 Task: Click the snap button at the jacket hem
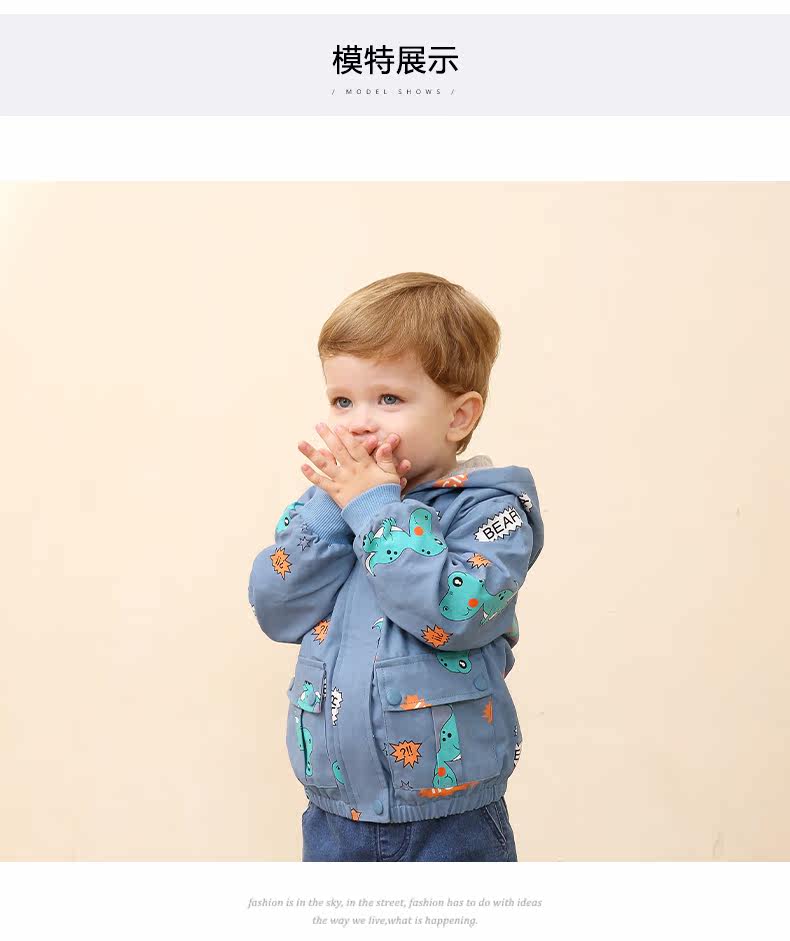[x=379, y=807]
